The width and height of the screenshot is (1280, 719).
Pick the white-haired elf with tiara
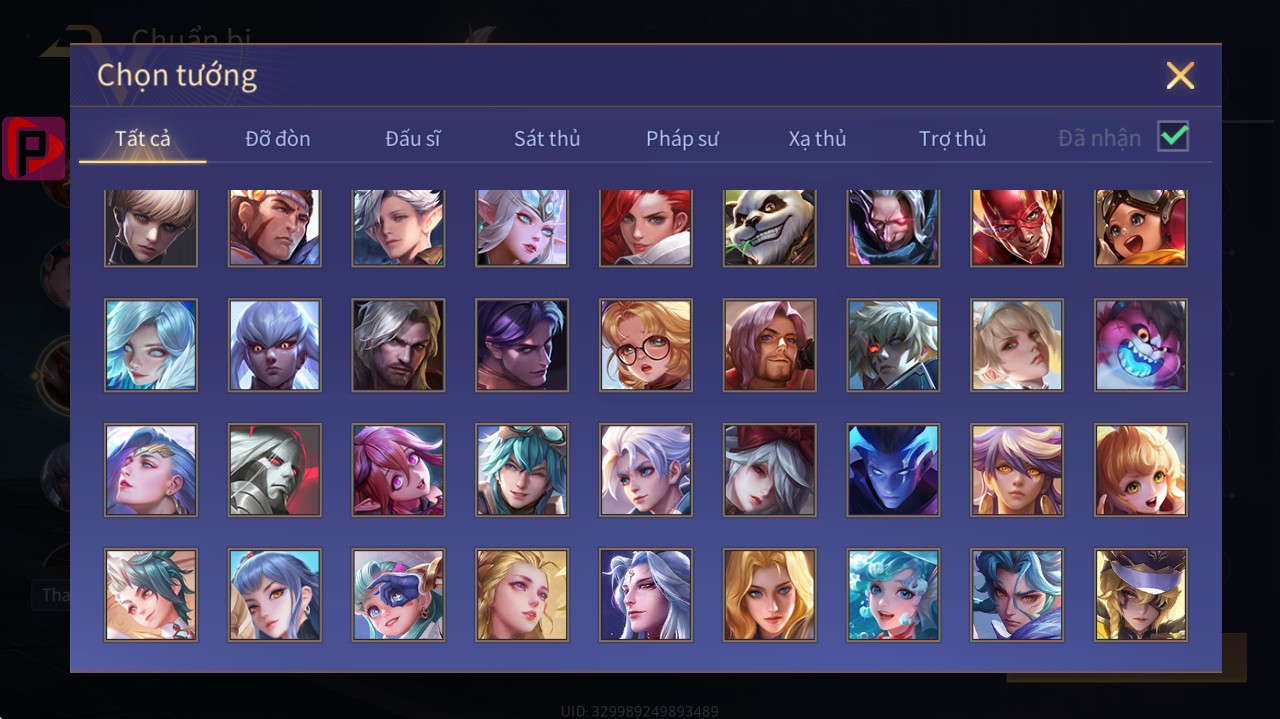(x=522, y=227)
